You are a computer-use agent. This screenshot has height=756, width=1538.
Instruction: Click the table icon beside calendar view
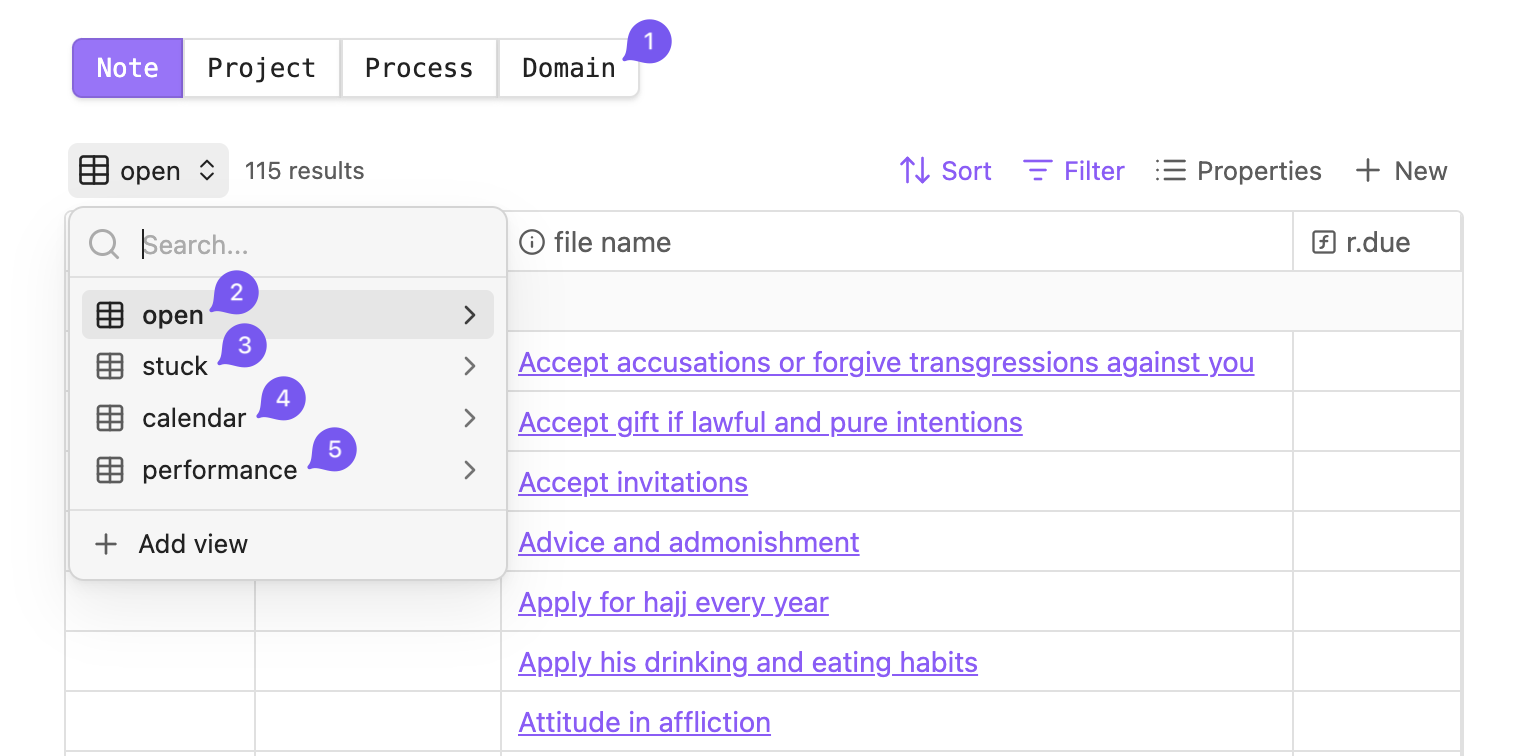(110, 418)
